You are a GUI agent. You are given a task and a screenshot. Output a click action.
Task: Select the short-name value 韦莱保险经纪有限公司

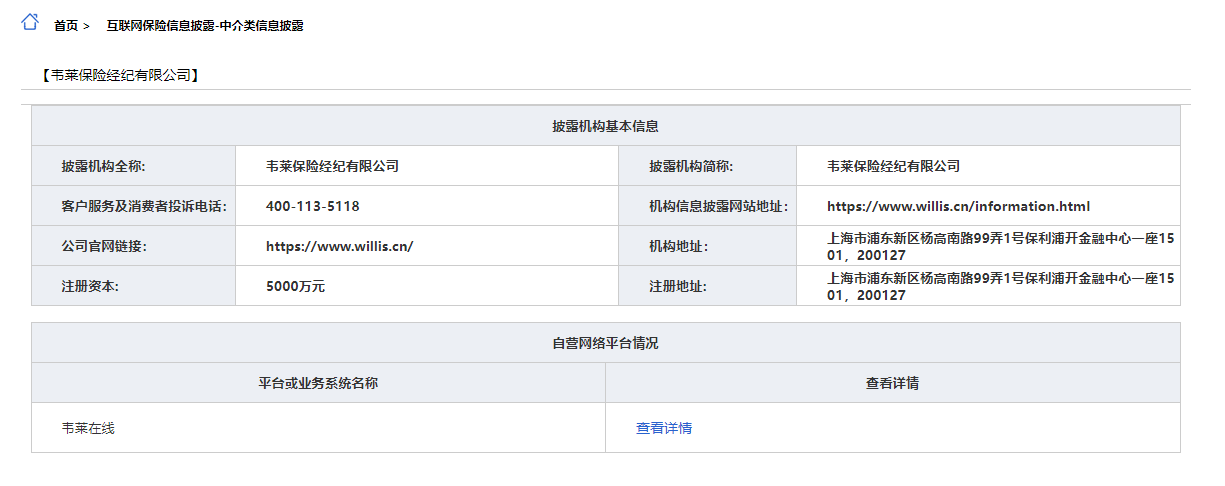coord(894,166)
